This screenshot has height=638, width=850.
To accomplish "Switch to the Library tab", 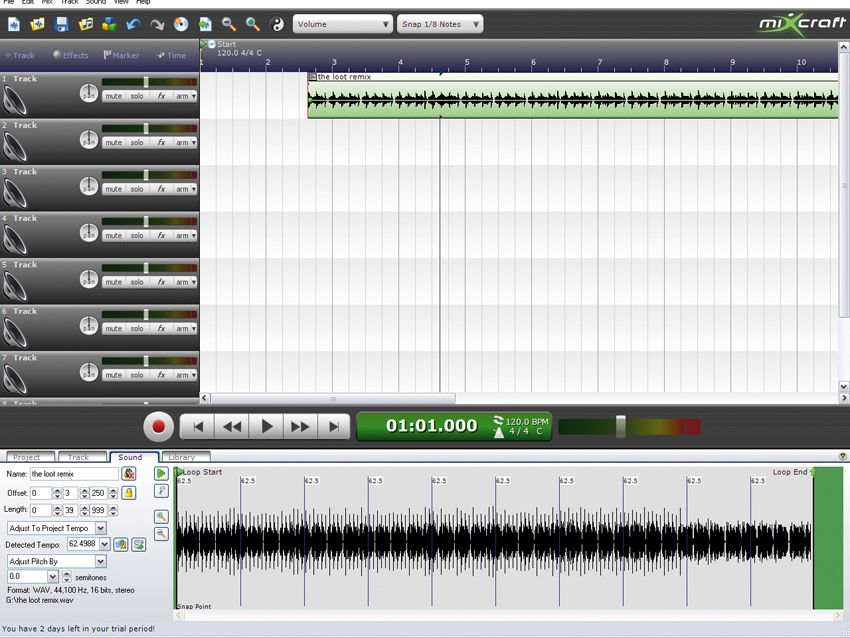I will [183, 457].
